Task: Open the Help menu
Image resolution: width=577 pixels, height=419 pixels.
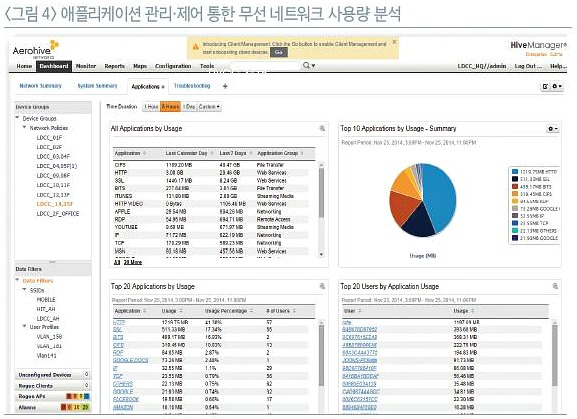Action: click(558, 66)
